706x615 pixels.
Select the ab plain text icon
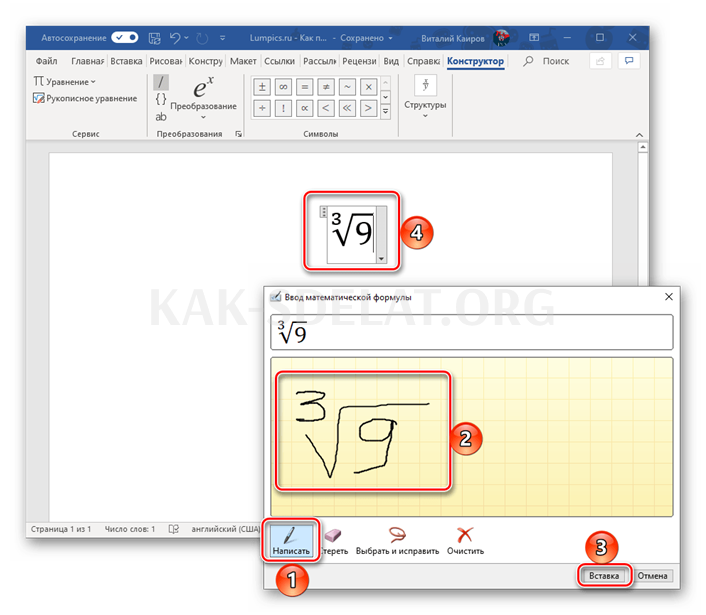point(161,117)
